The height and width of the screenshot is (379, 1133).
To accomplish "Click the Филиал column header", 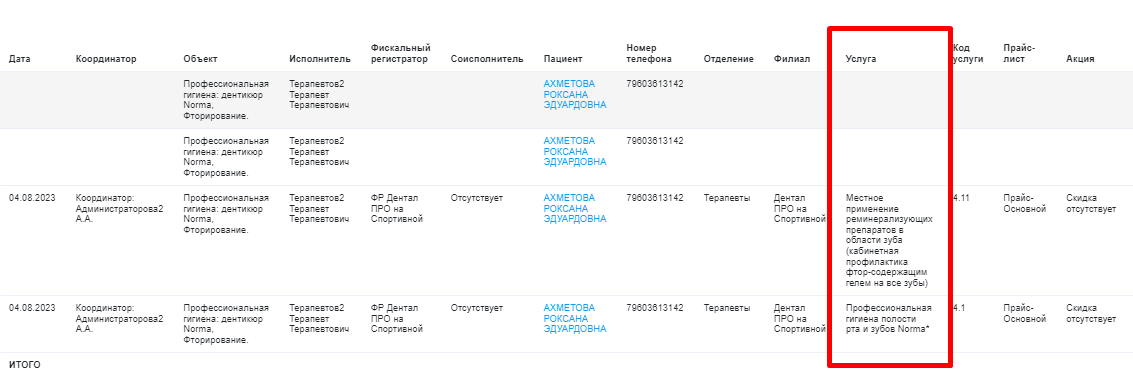I will [x=791, y=59].
